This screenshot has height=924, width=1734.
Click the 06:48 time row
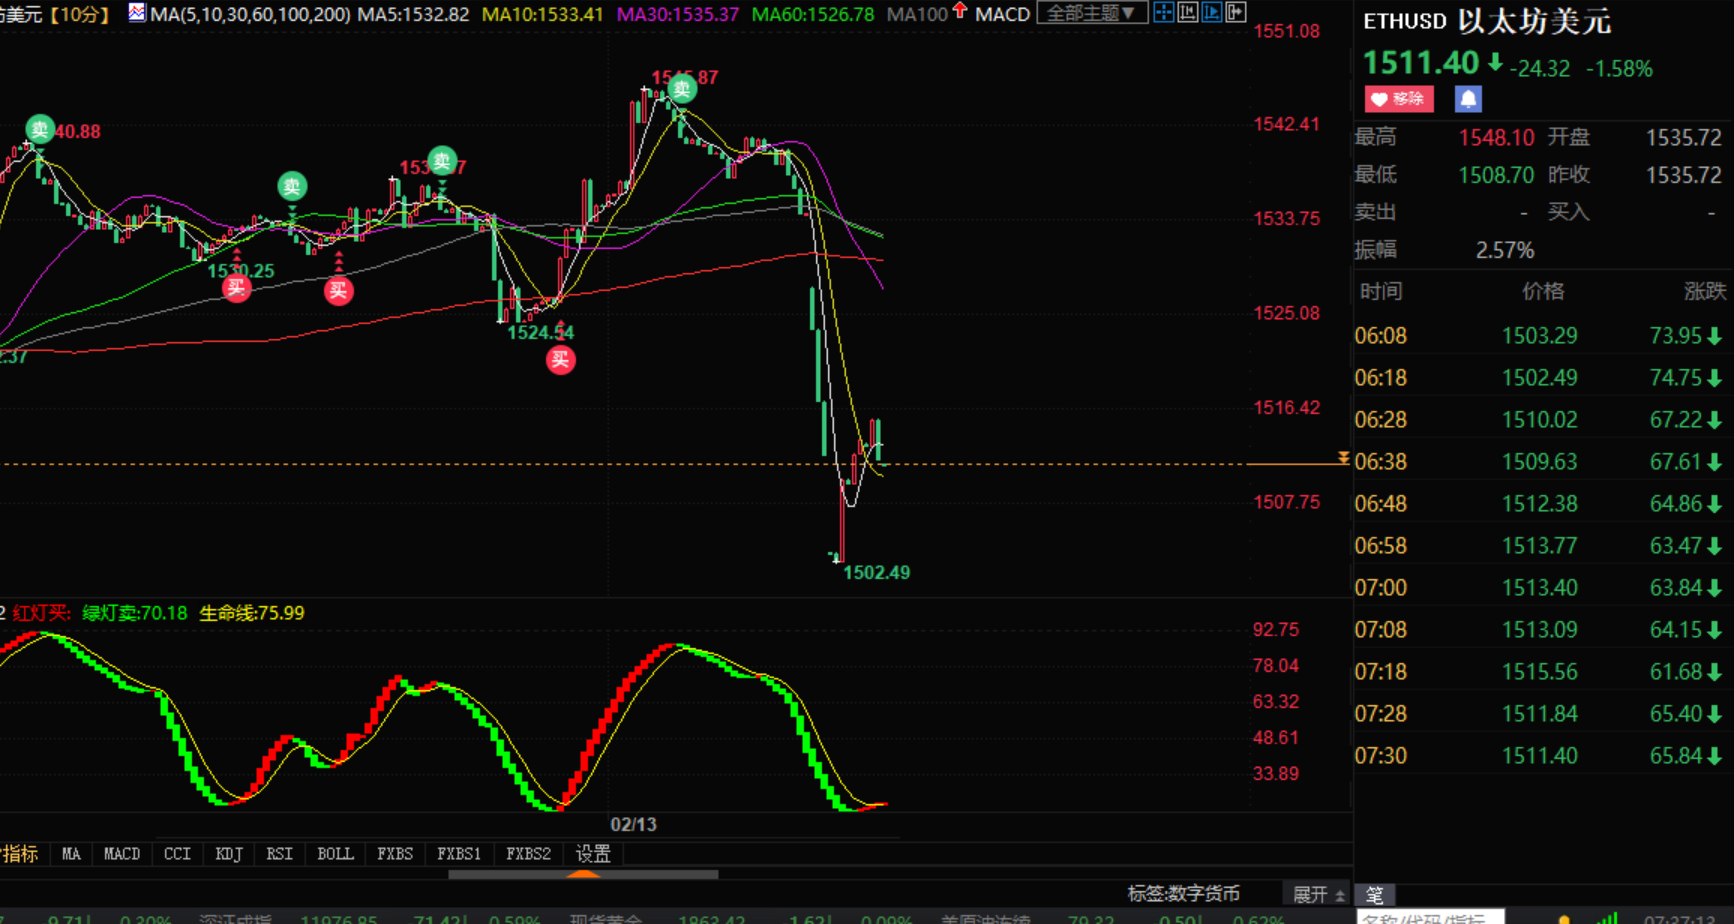1543,504
